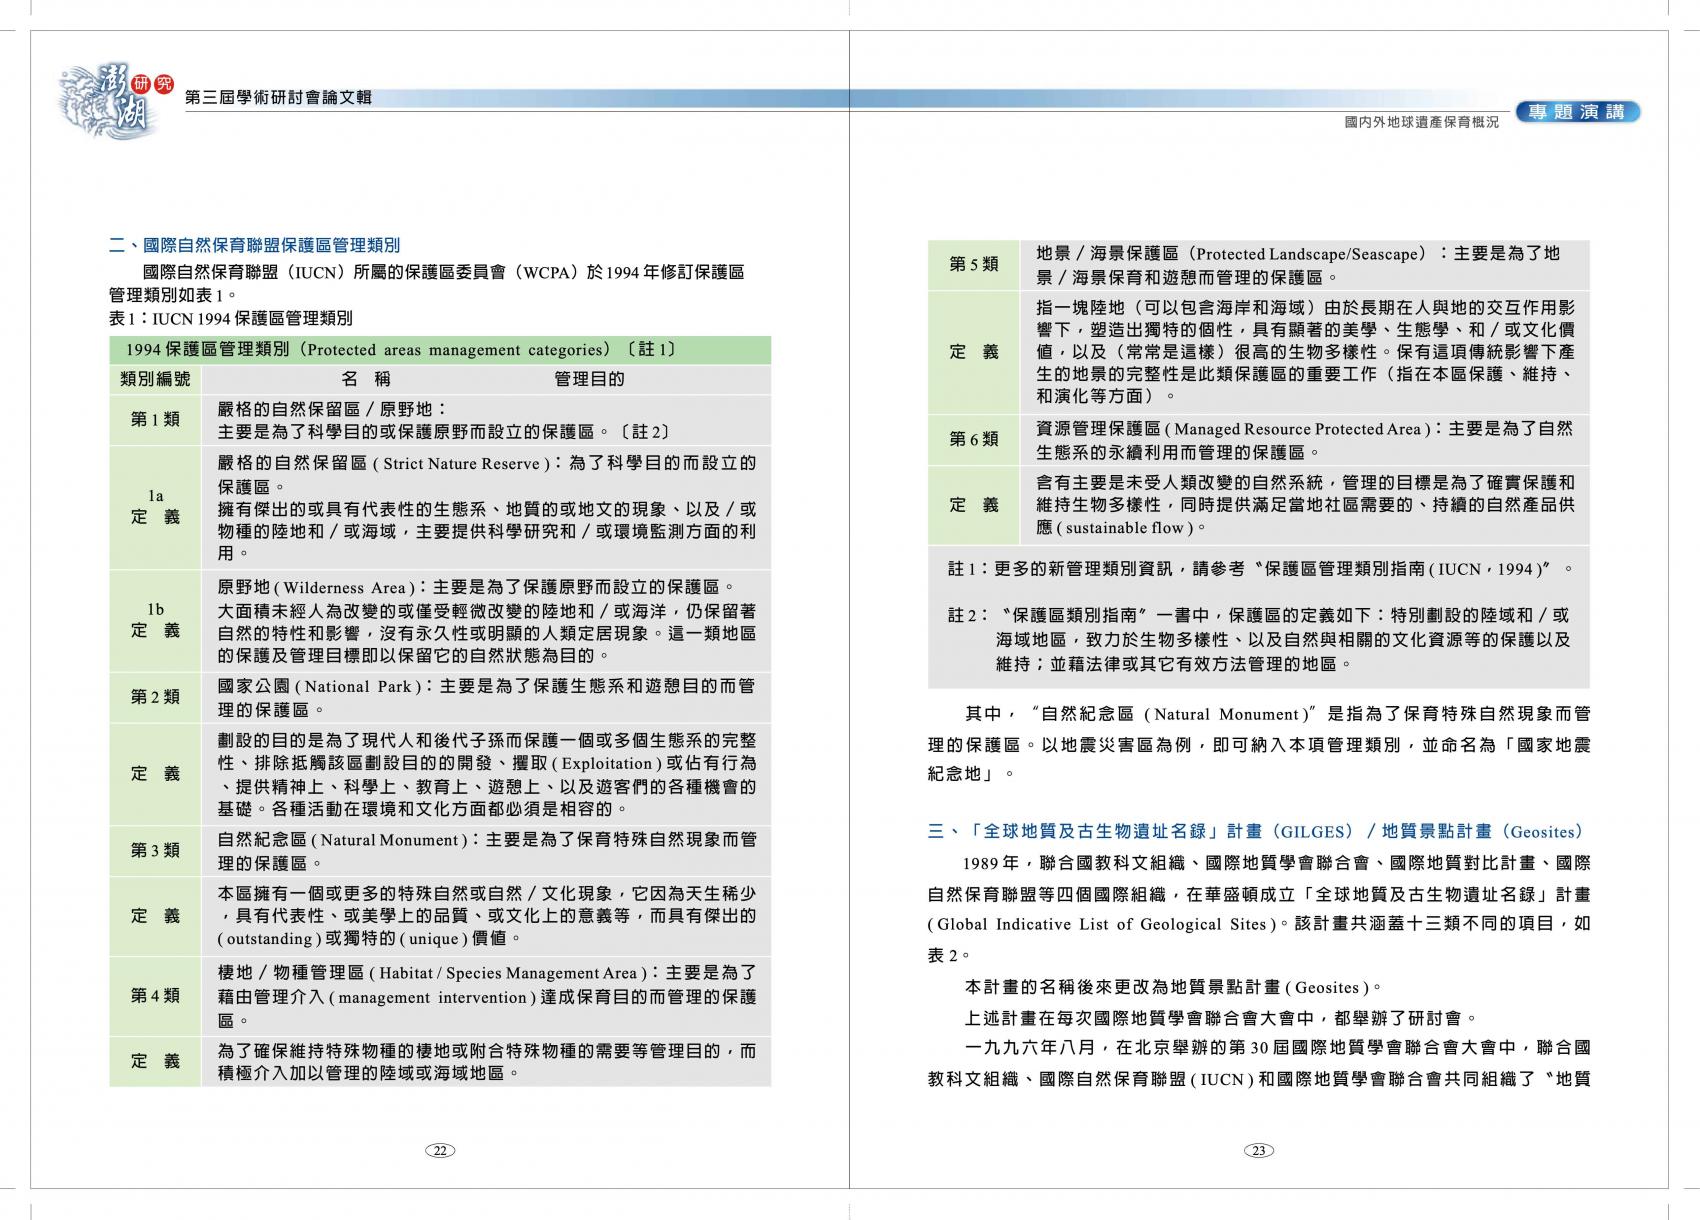This screenshot has height=1220, width=1700.
Task: Click the 專題演講 blue badge
Action: click(x=1577, y=112)
